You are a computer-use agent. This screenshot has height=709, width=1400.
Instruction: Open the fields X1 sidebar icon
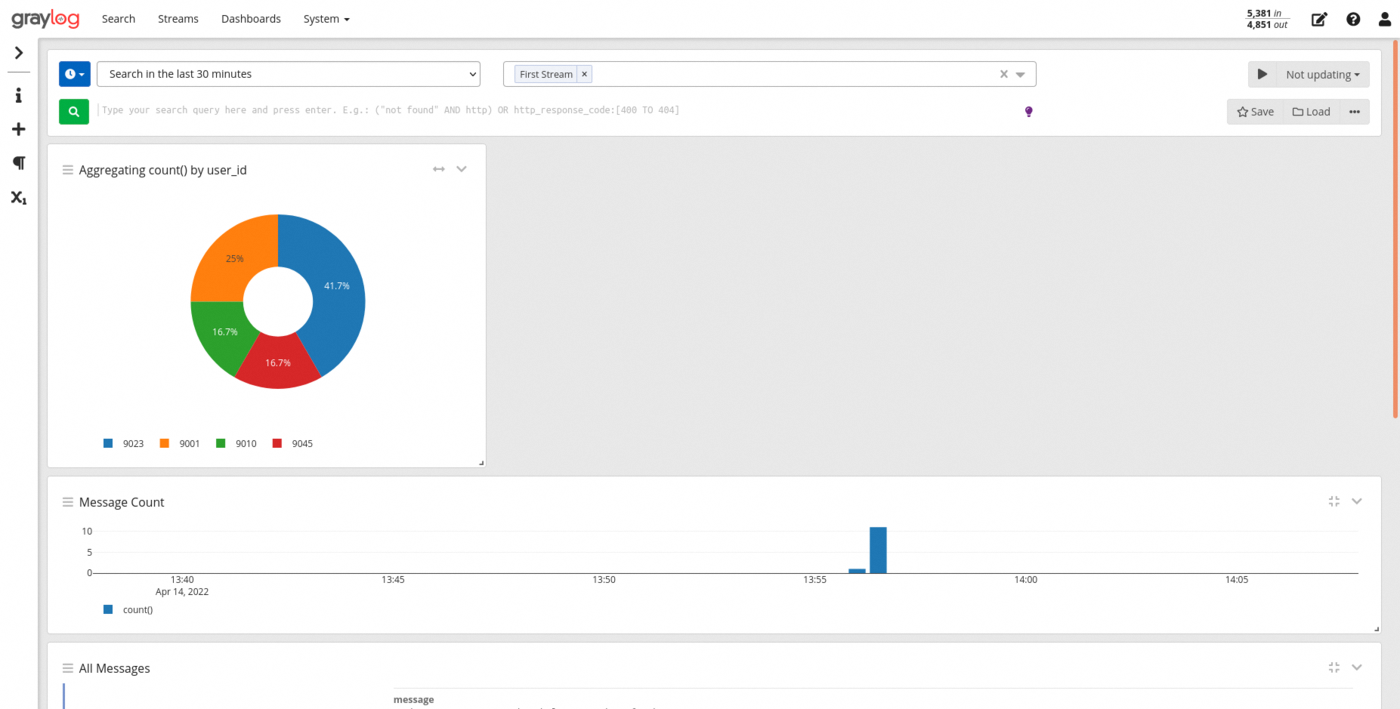click(18, 197)
